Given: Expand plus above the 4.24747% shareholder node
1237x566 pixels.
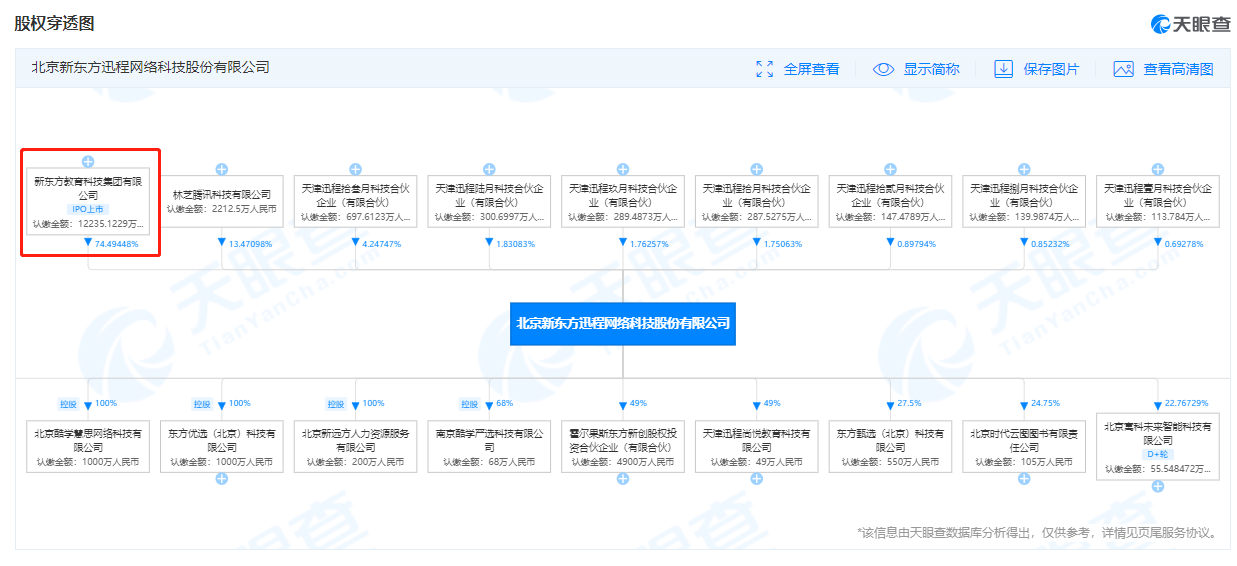Looking at the screenshot, I should tap(355, 169).
